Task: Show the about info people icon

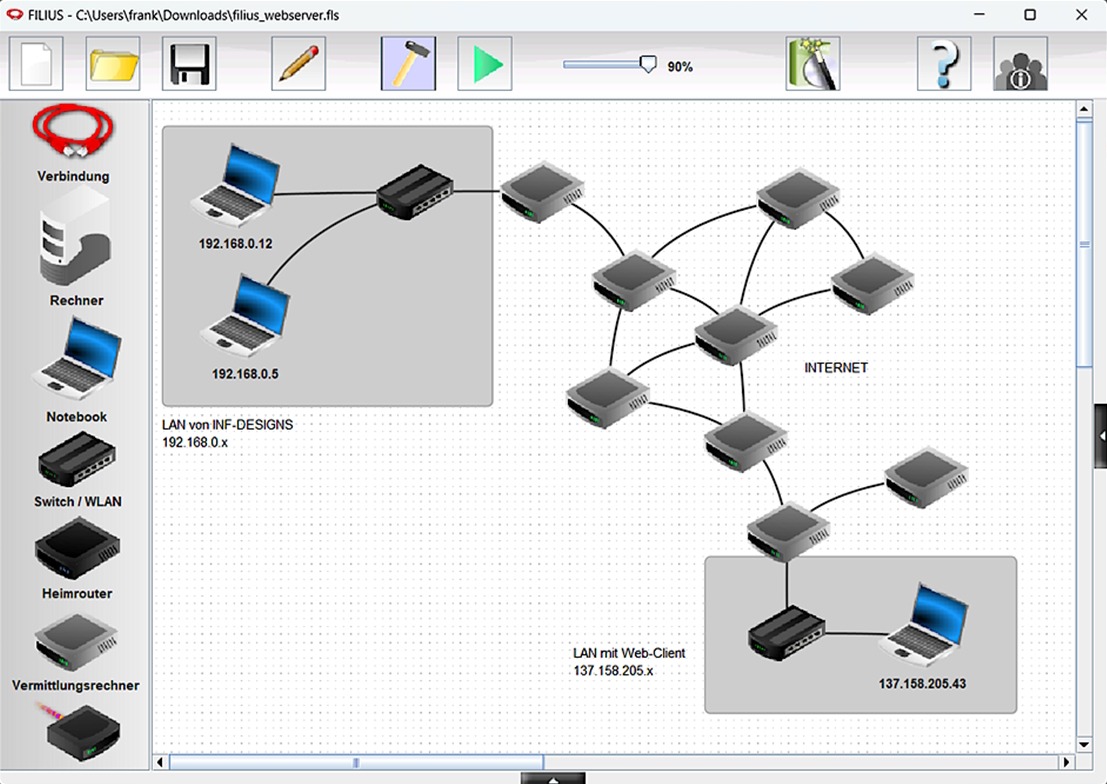Action: [1020, 64]
